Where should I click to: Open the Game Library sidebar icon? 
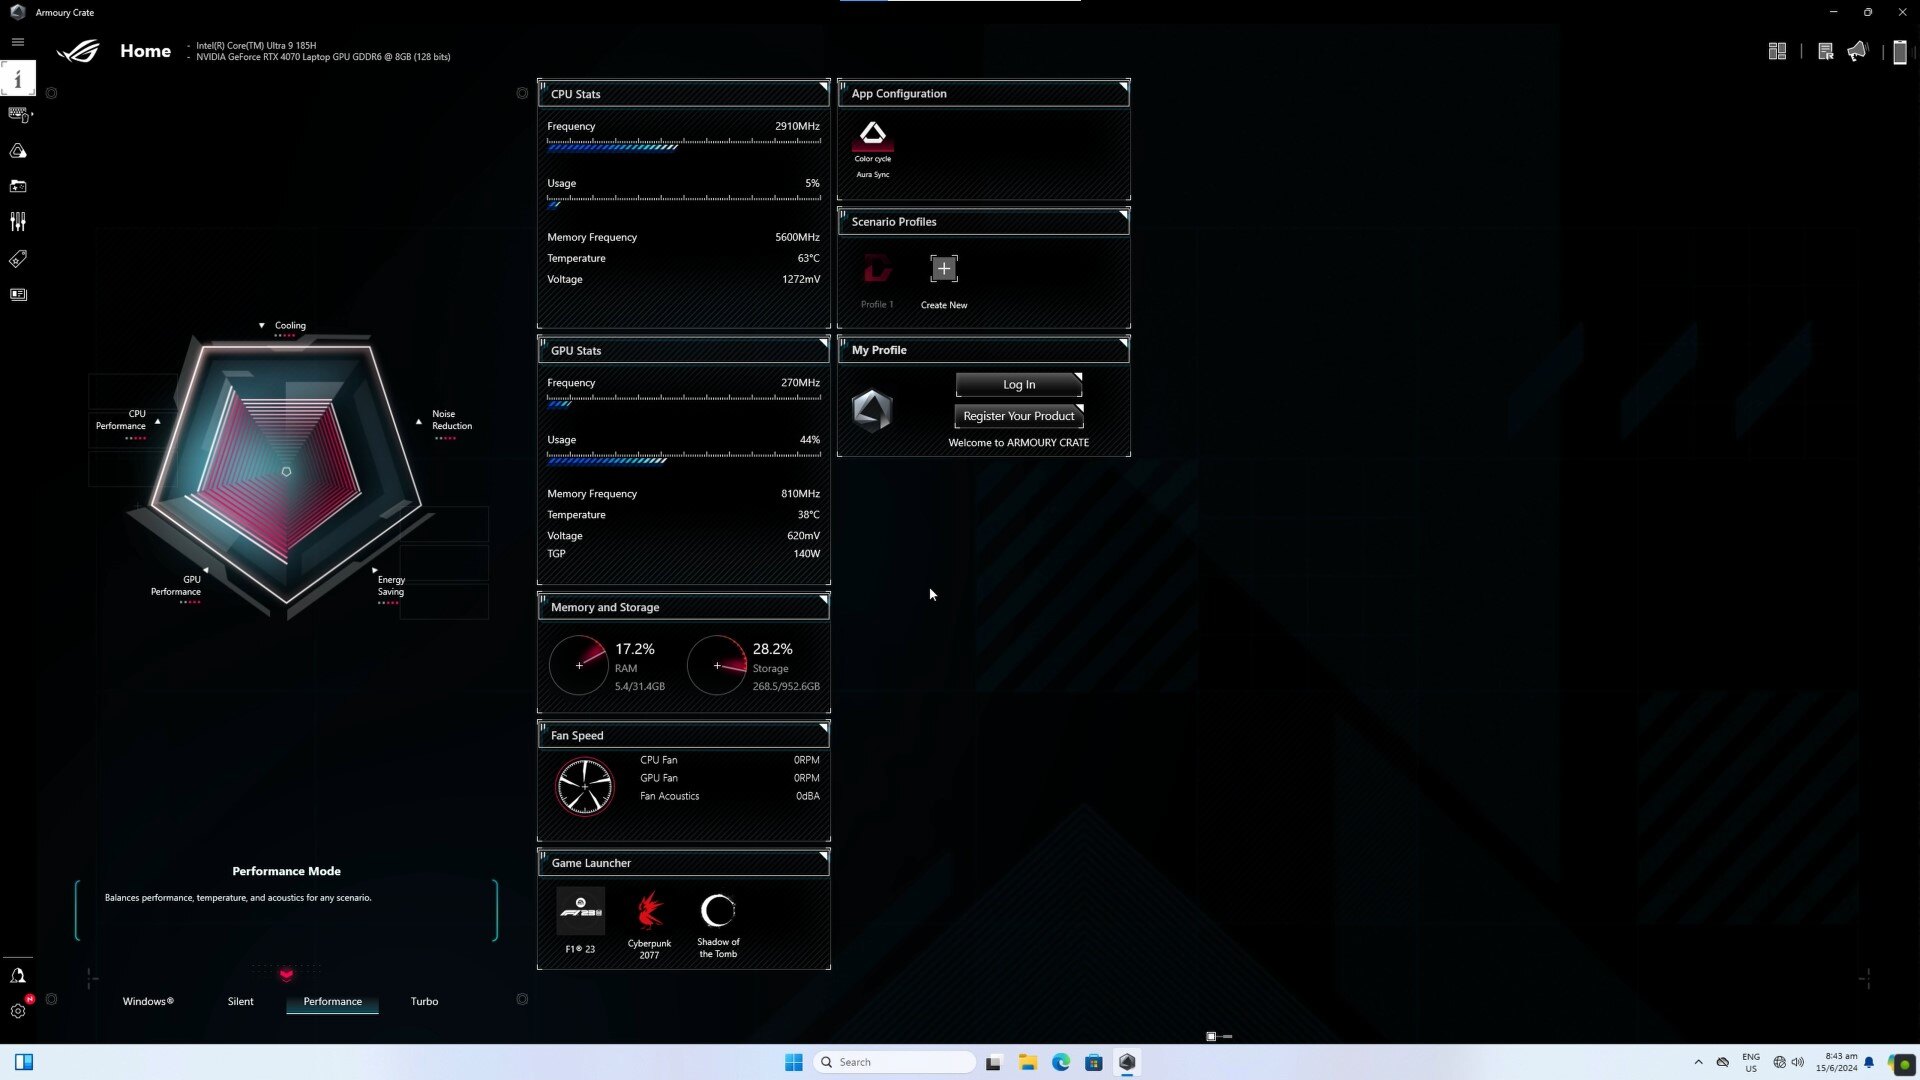coord(18,186)
